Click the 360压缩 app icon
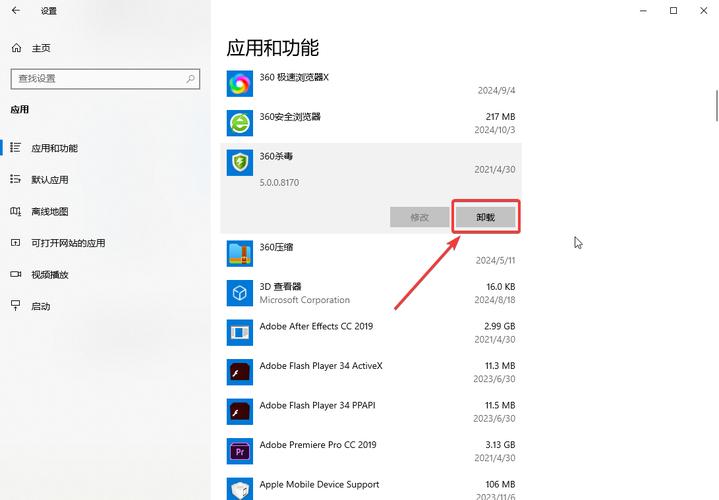This screenshot has width=719, height=500. (x=240, y=253)
